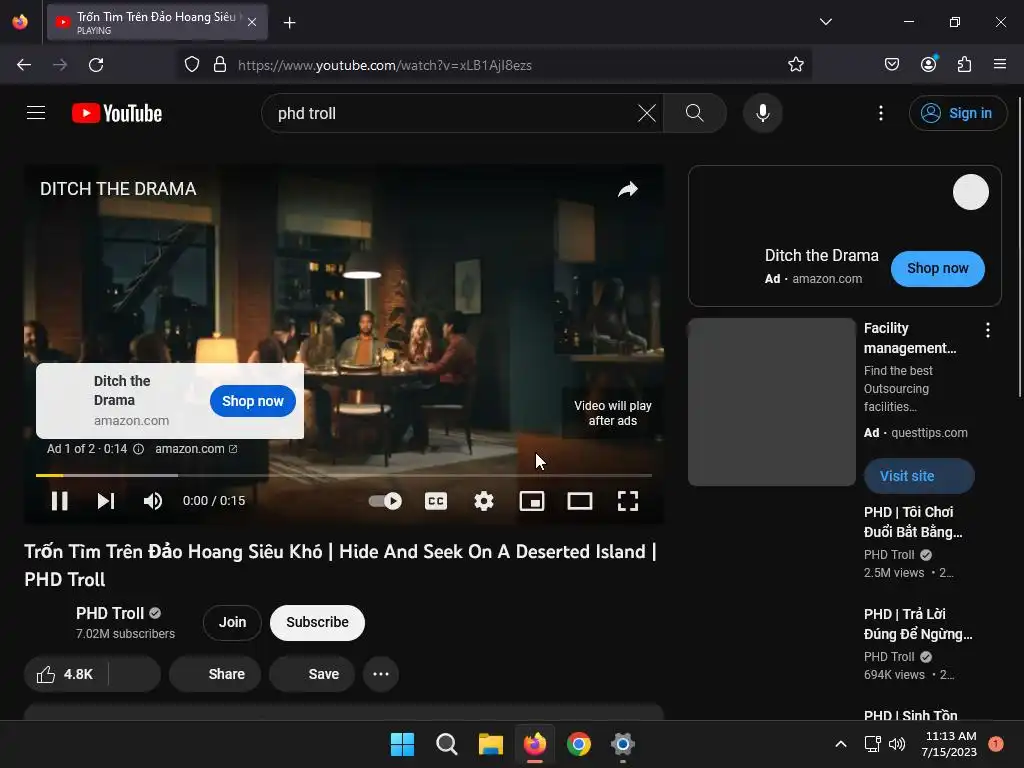
Task: Bookmark this page with star
Action: point(795,65)
